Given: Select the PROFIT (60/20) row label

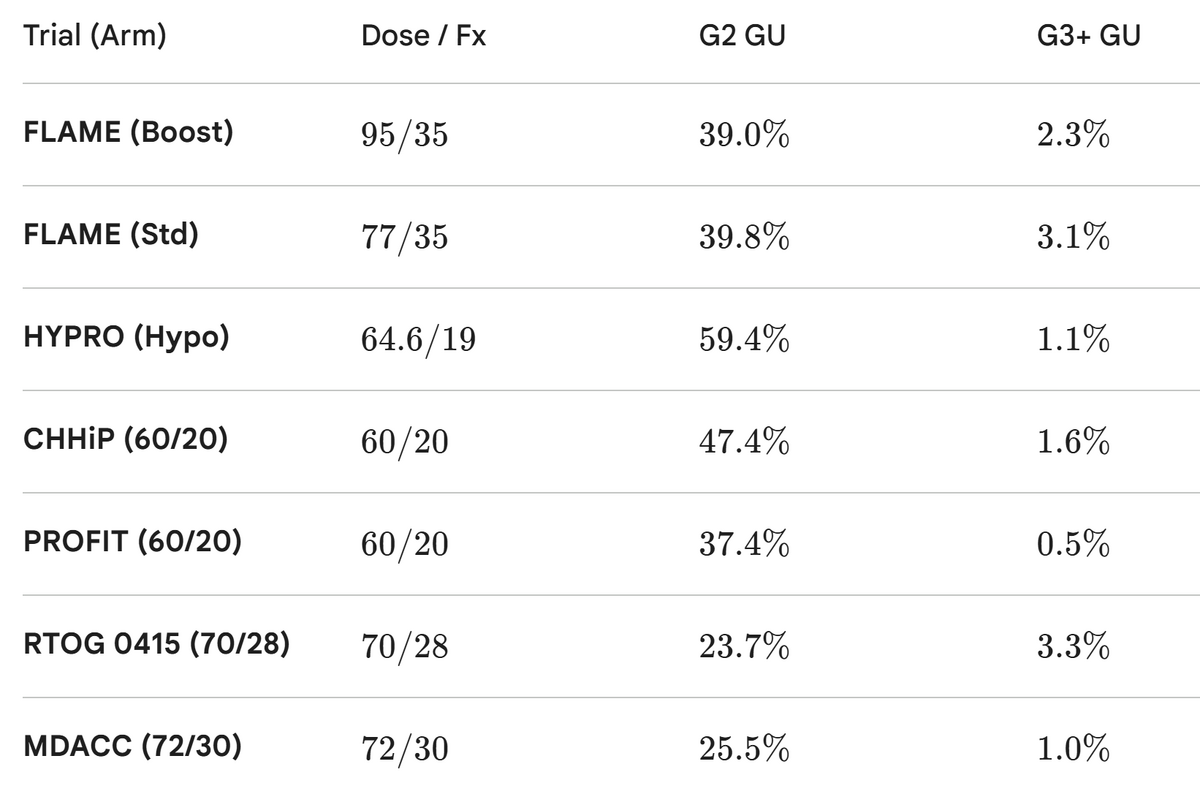Looking at the screenshot, I should [132, 542].
